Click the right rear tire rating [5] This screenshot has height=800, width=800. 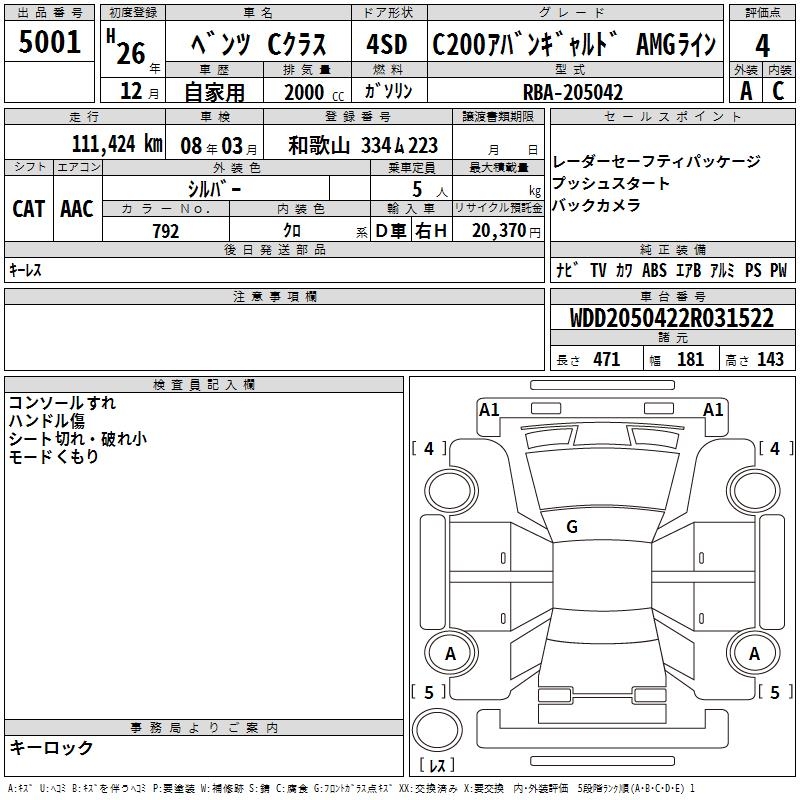776,693
